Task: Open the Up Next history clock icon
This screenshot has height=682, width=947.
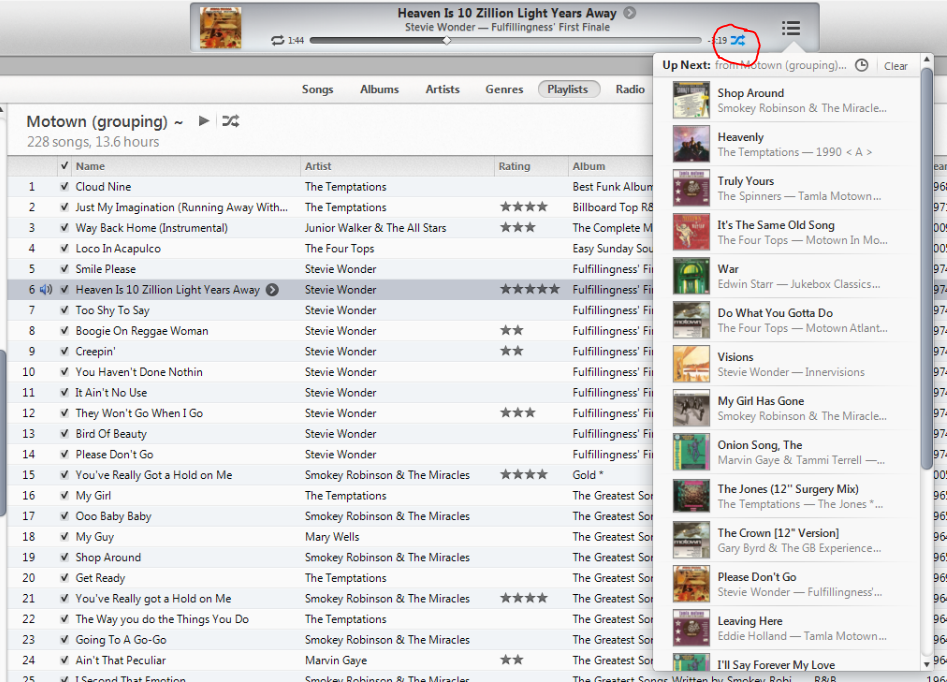Action: coord(862,65)
